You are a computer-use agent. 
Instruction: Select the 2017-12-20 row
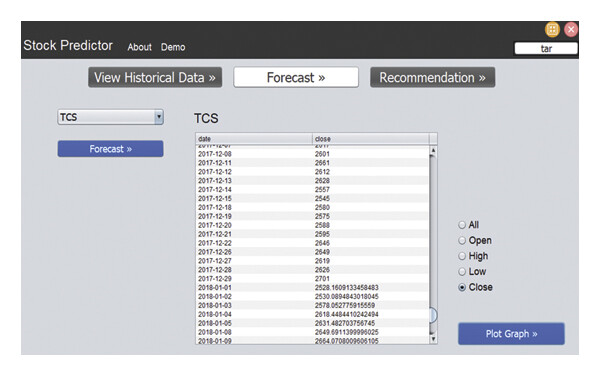click(313, 225)
